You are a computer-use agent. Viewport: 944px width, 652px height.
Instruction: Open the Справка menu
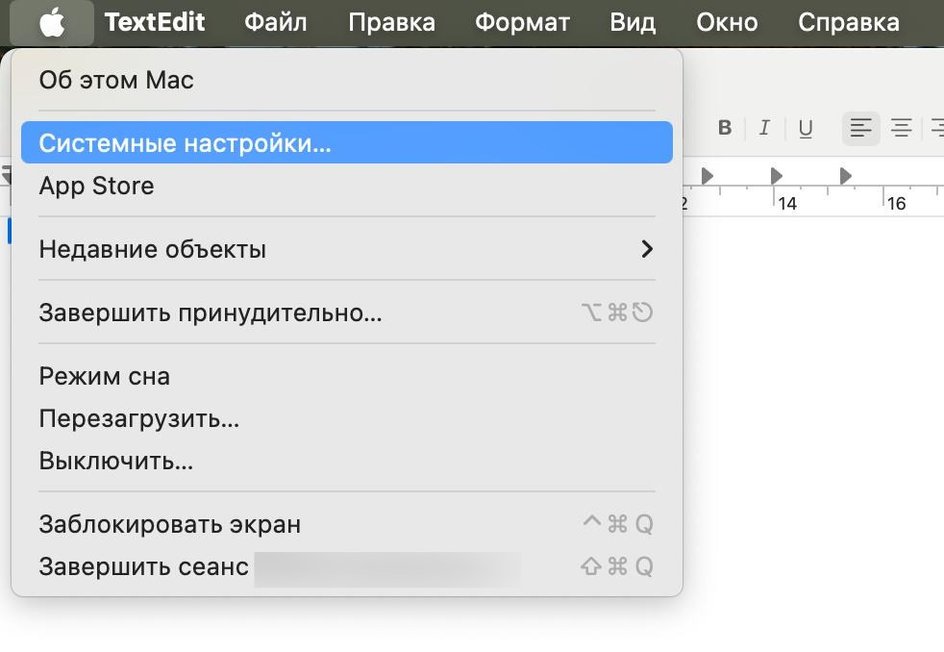(848, 23)
